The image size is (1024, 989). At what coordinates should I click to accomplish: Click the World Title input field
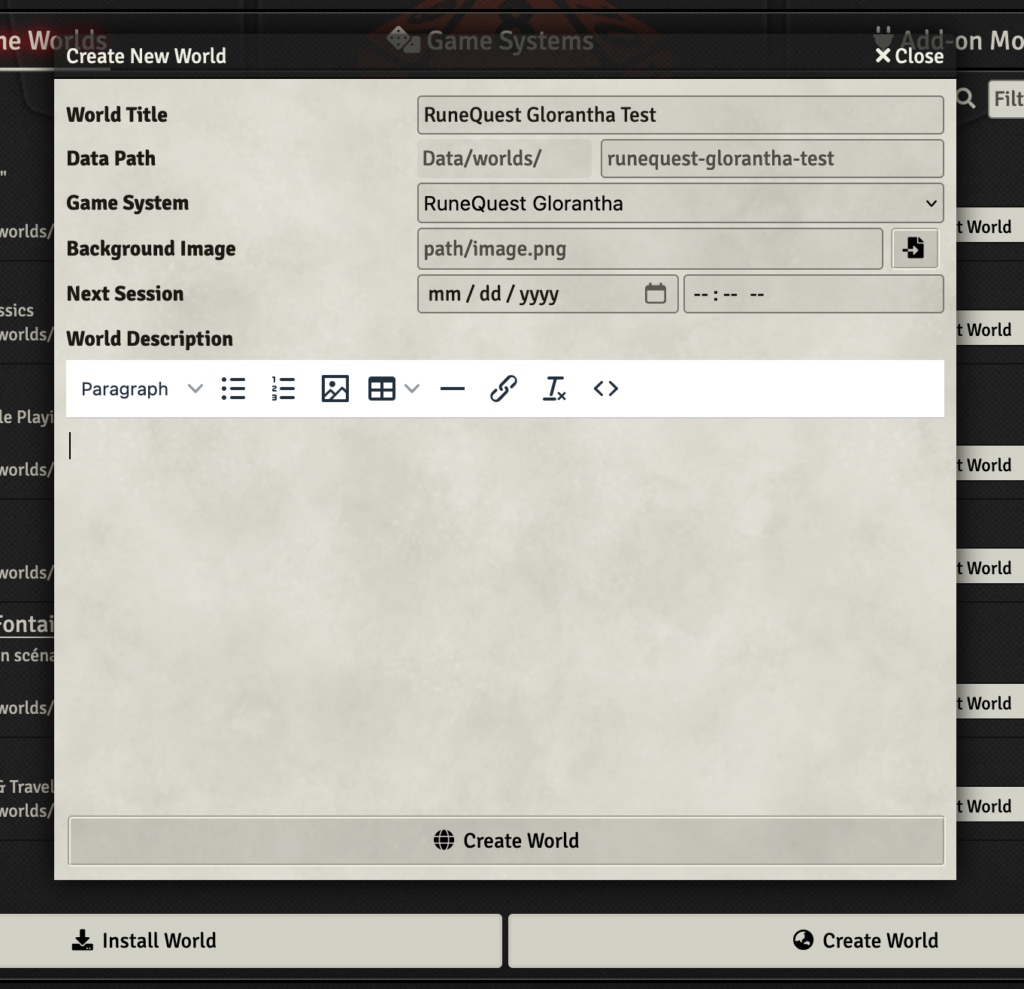(680, 115)
